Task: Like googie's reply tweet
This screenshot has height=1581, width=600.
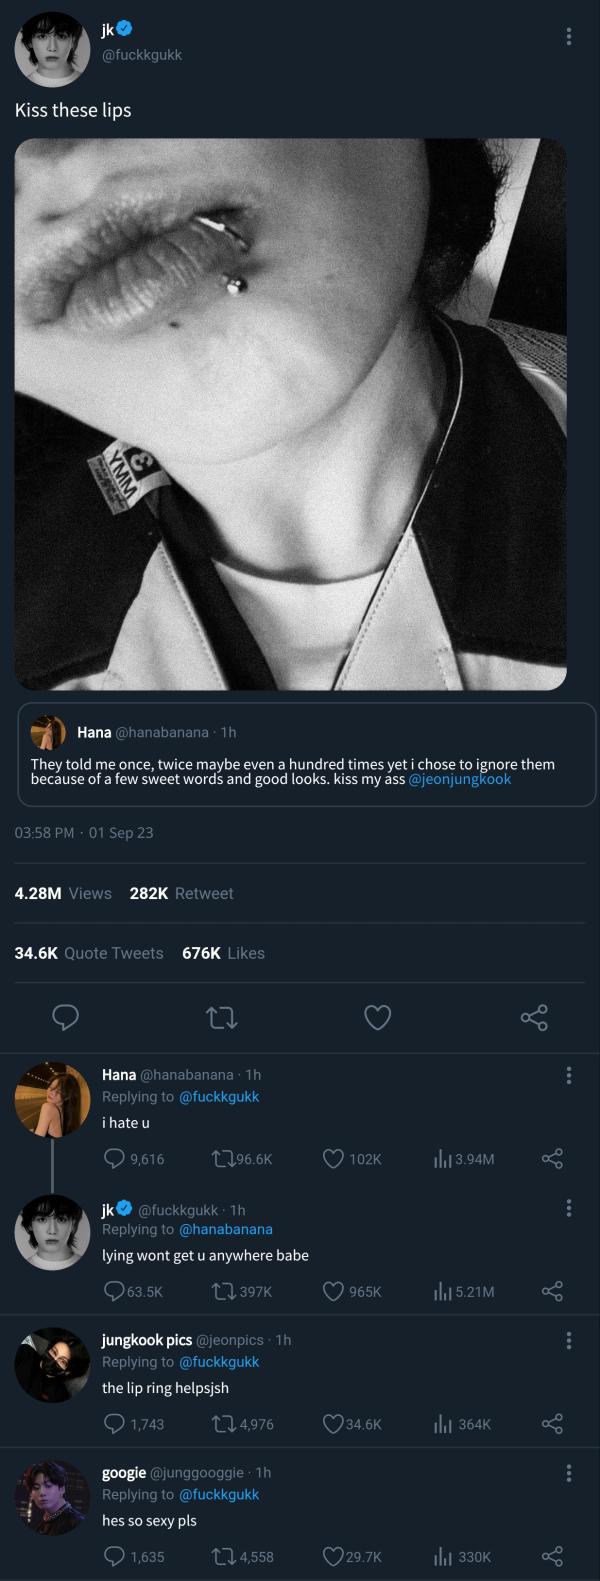Action: tap(334, 1556)
